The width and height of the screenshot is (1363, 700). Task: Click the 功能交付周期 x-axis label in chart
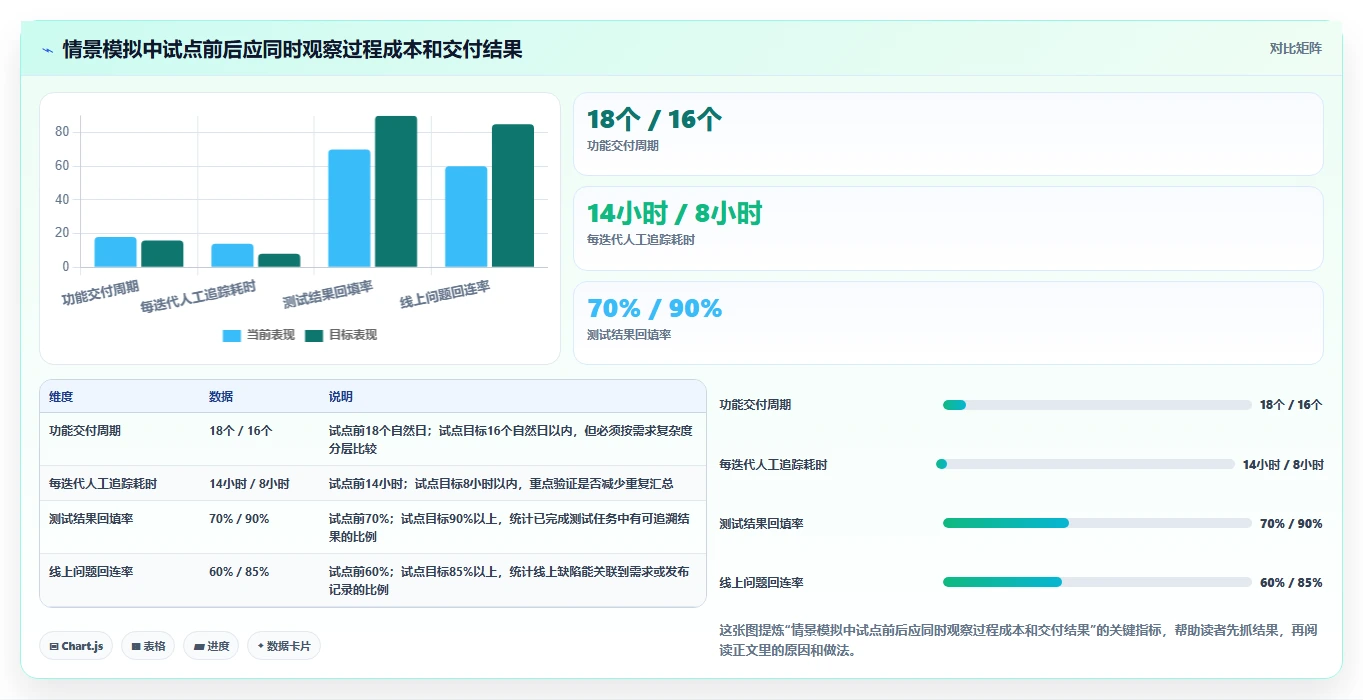click(100, 293)
